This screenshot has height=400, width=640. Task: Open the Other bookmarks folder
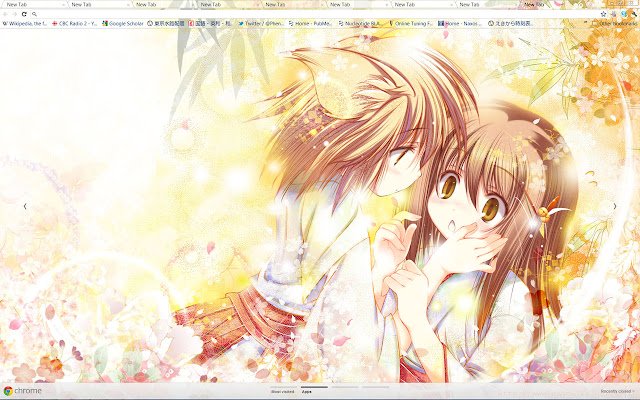pos(616,24)
